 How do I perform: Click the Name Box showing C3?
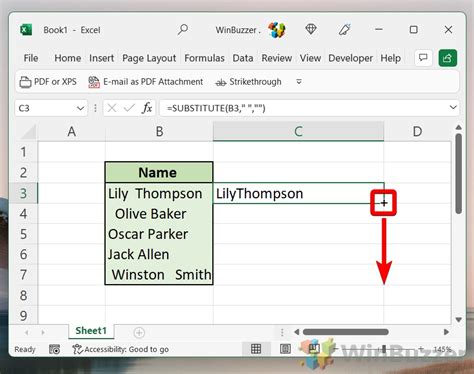pos(45,108)
